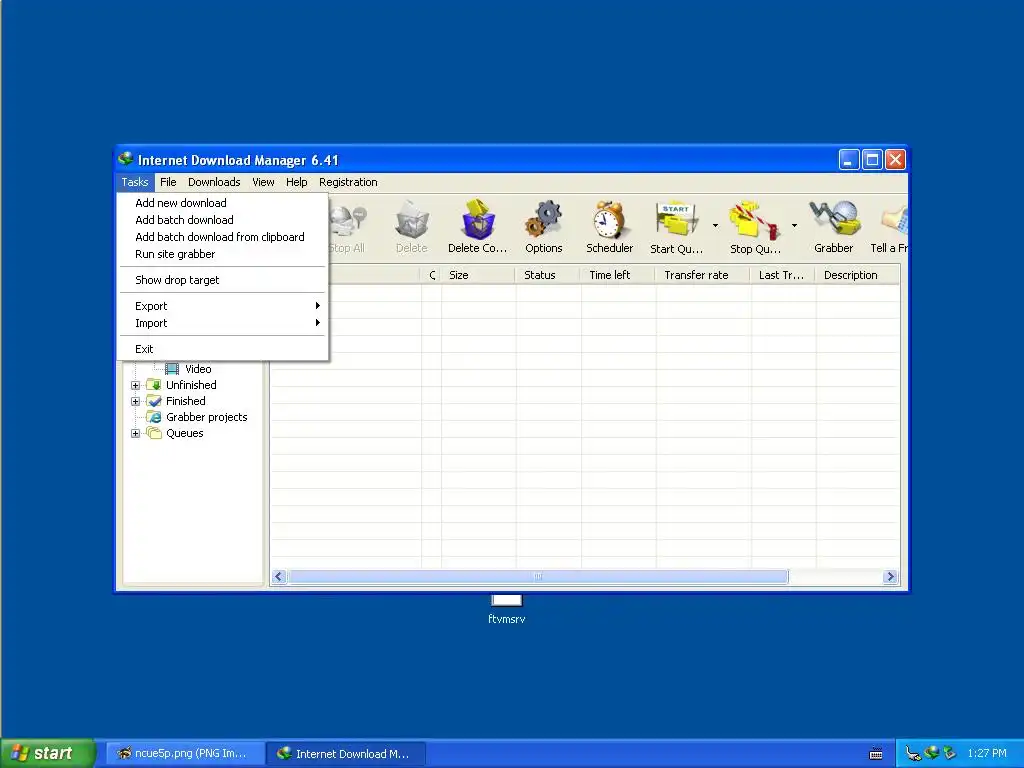Click the scrollbar right arrow

coord(890,577)
